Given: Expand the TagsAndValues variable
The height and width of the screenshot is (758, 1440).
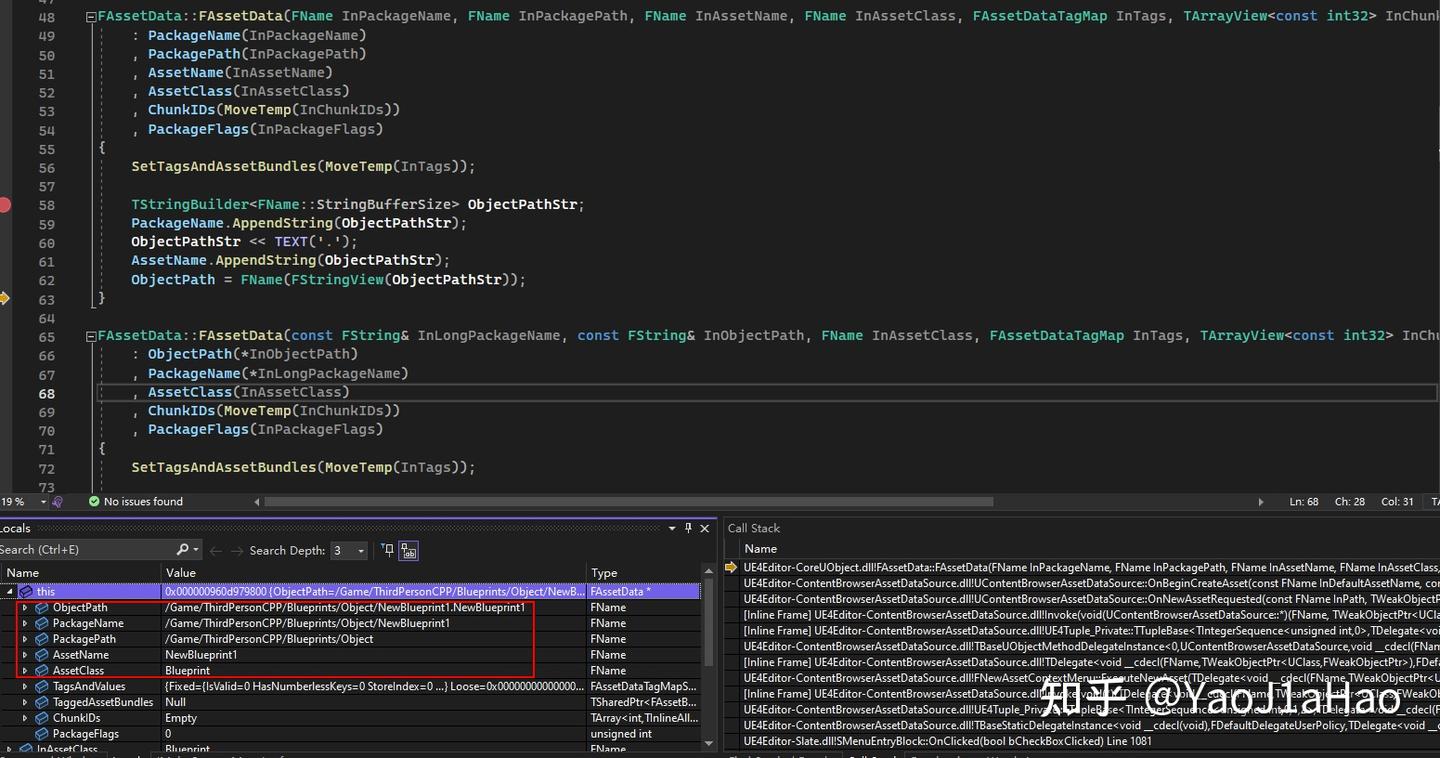Looking at the screenshot, I should 25,687.
